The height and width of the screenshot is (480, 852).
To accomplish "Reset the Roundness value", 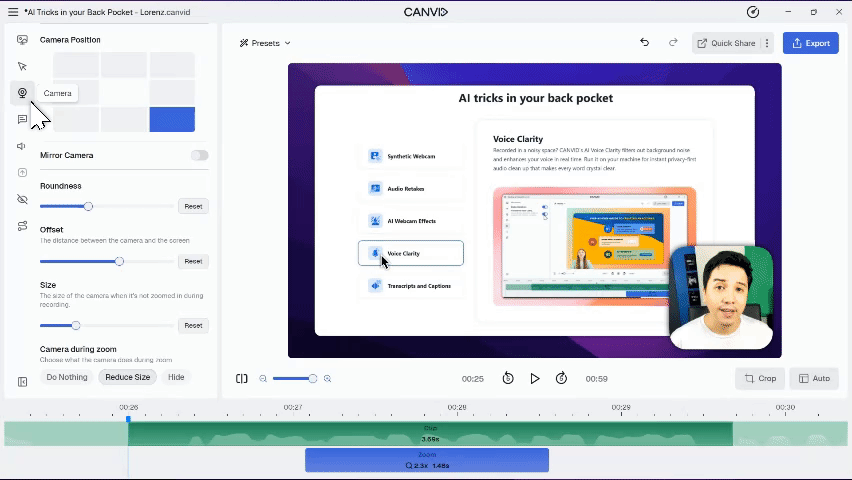I will 193,207.
